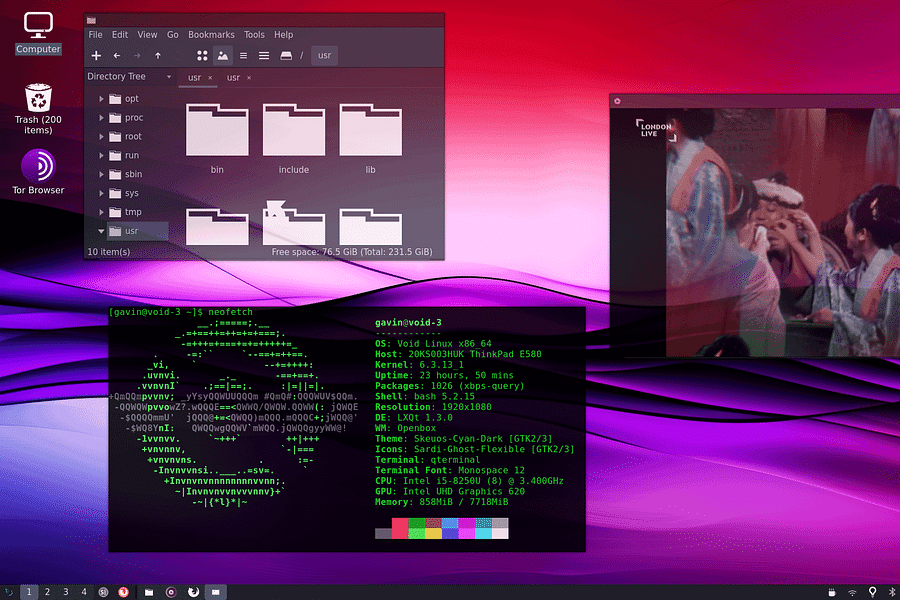900x600 pixels.
Task: Click the terminal icon in the taskbar
Action: click(215, 591)
